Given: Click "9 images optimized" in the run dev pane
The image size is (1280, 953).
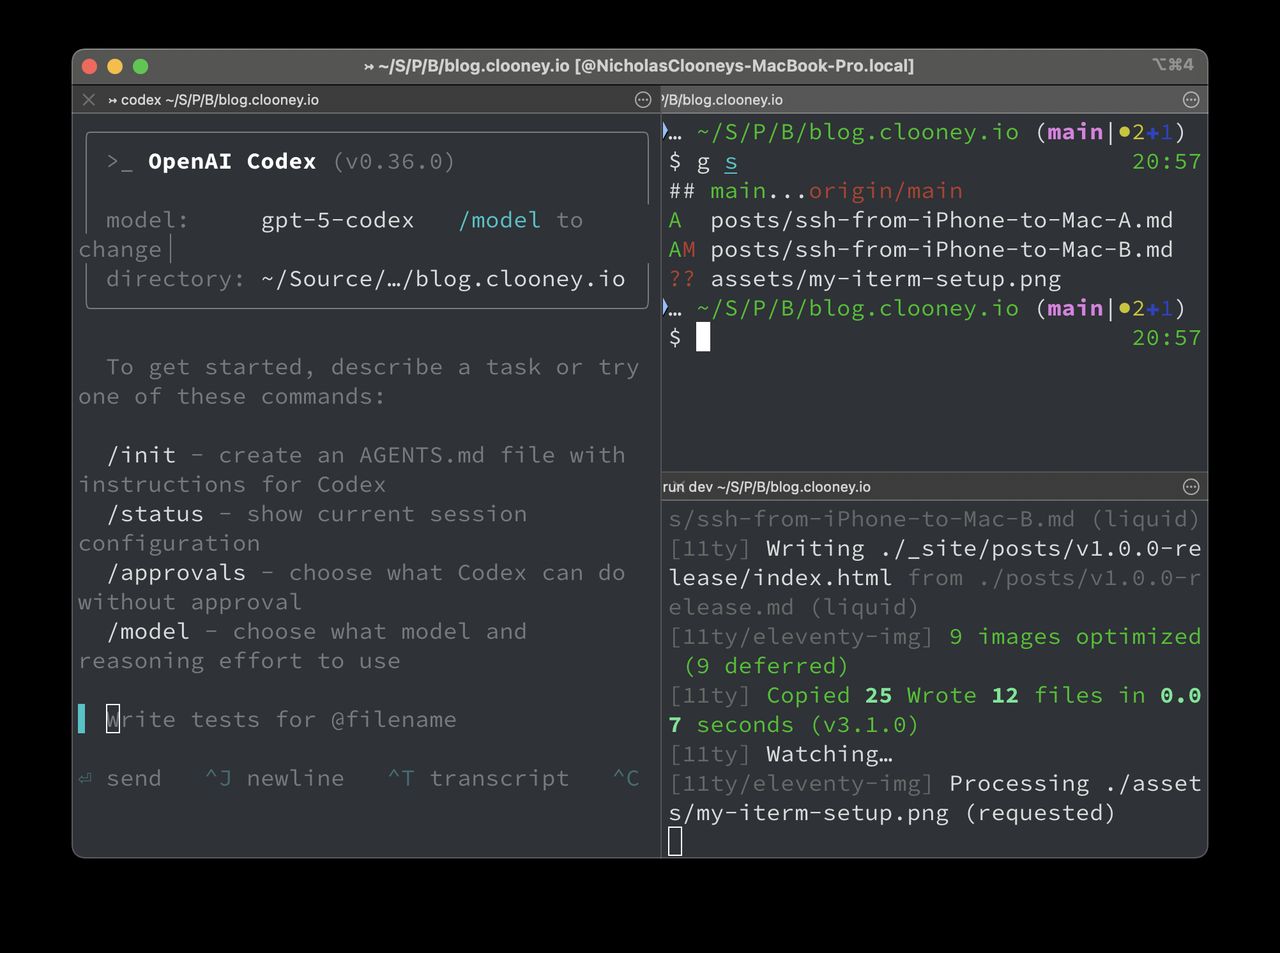Looking at the screenshot, I should 1075,637.
